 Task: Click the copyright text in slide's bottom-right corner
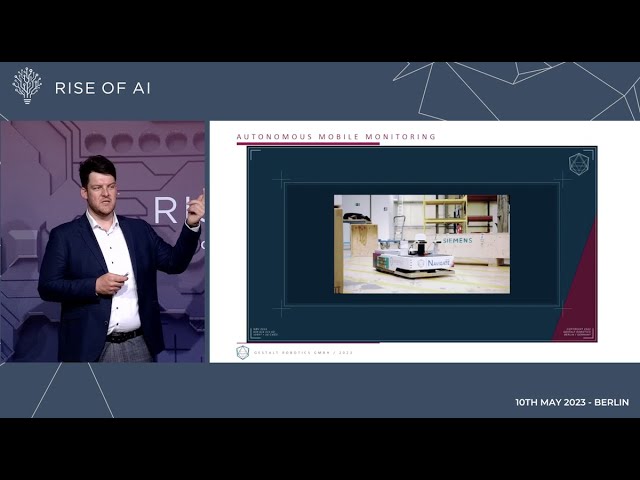[580, 332]
